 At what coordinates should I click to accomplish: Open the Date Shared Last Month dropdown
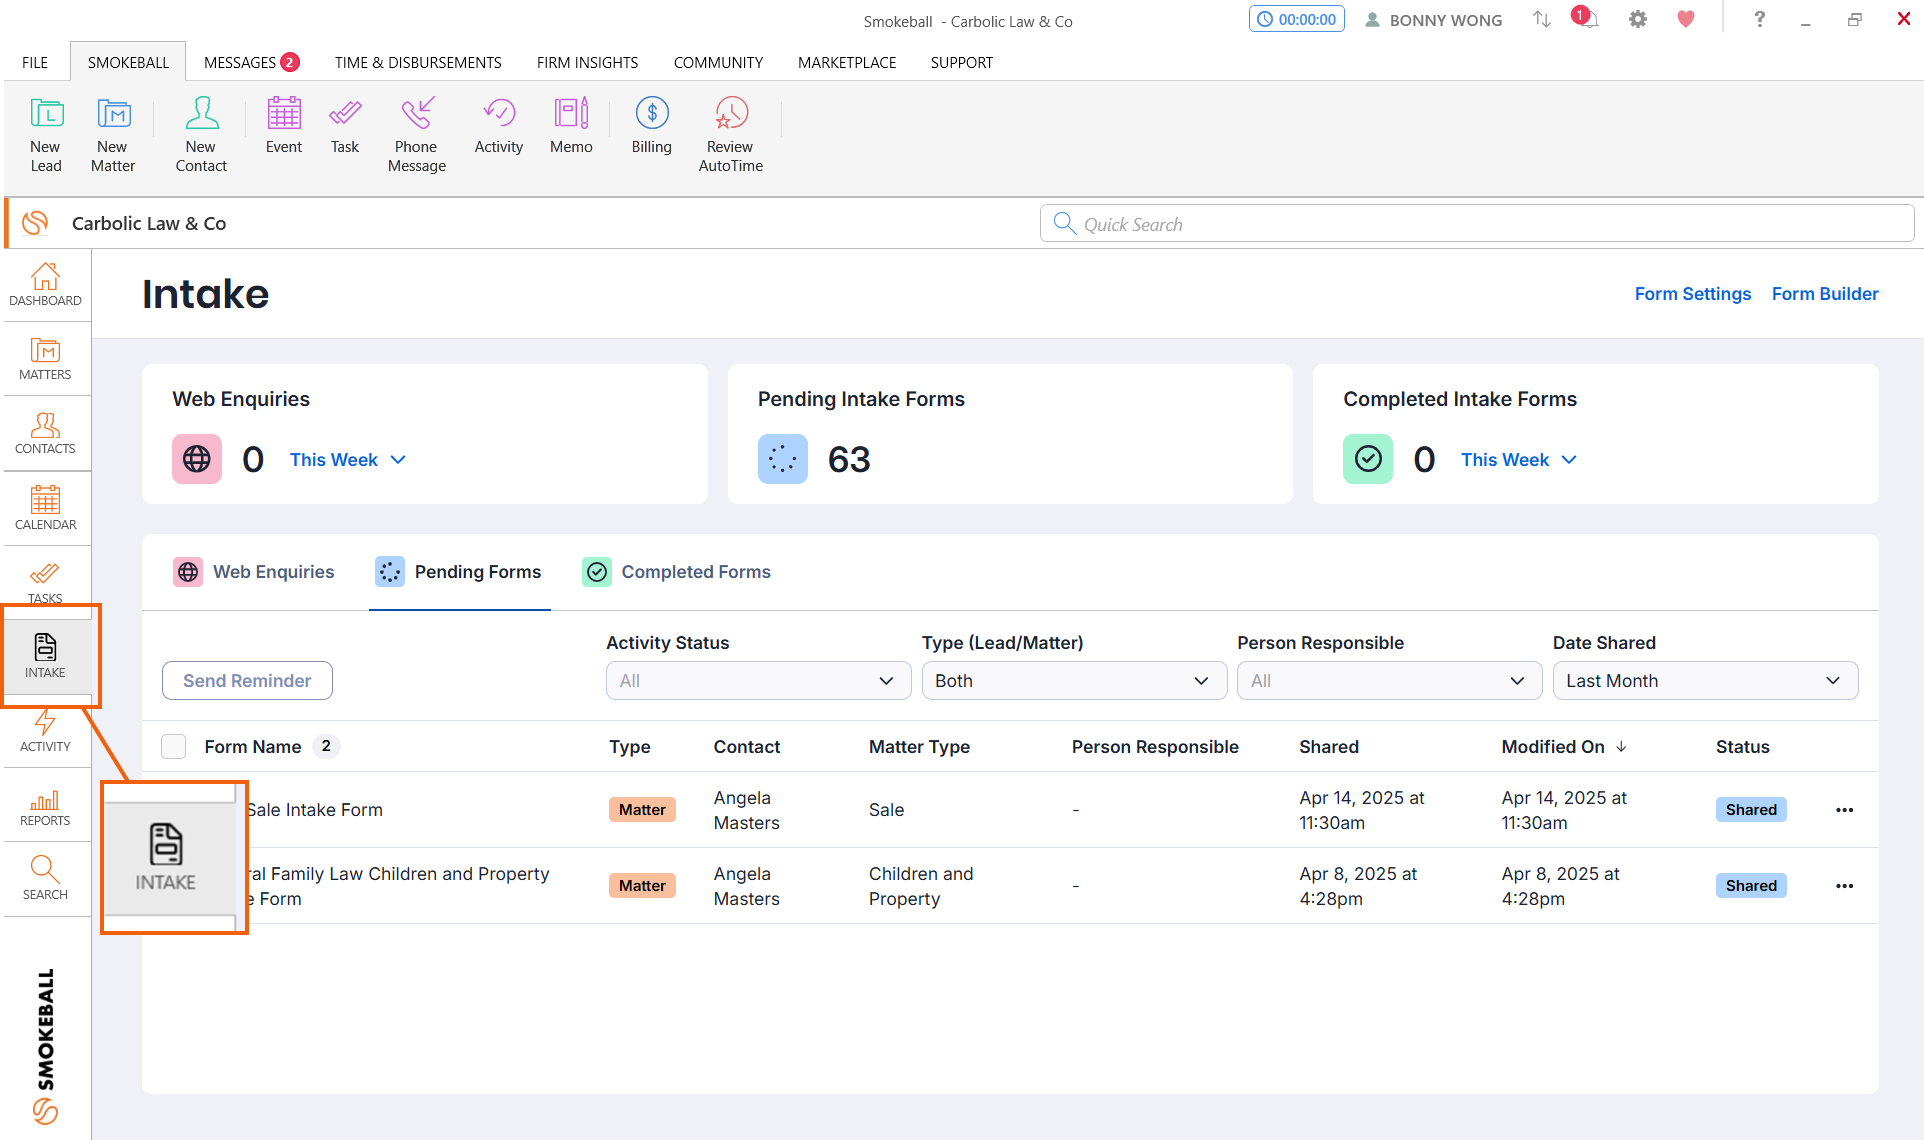pyautogui.click(x=1705, y=681)
